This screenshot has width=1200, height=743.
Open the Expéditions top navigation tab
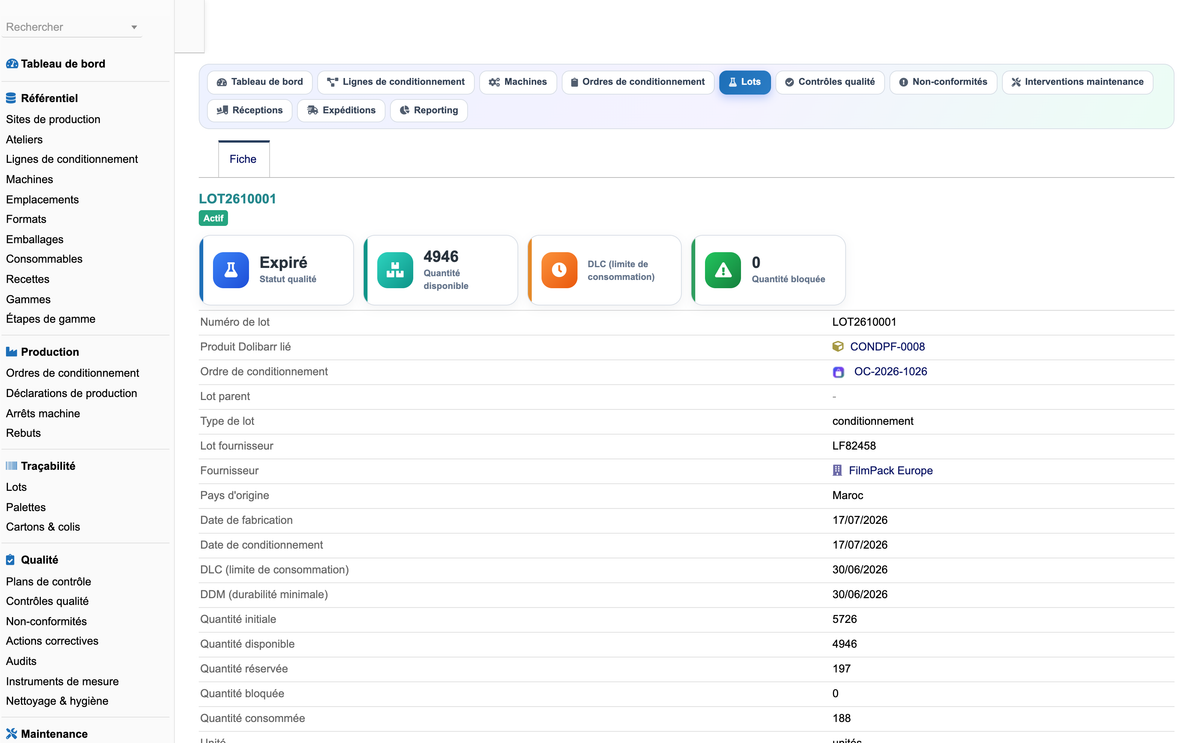(x=341, y=110)
